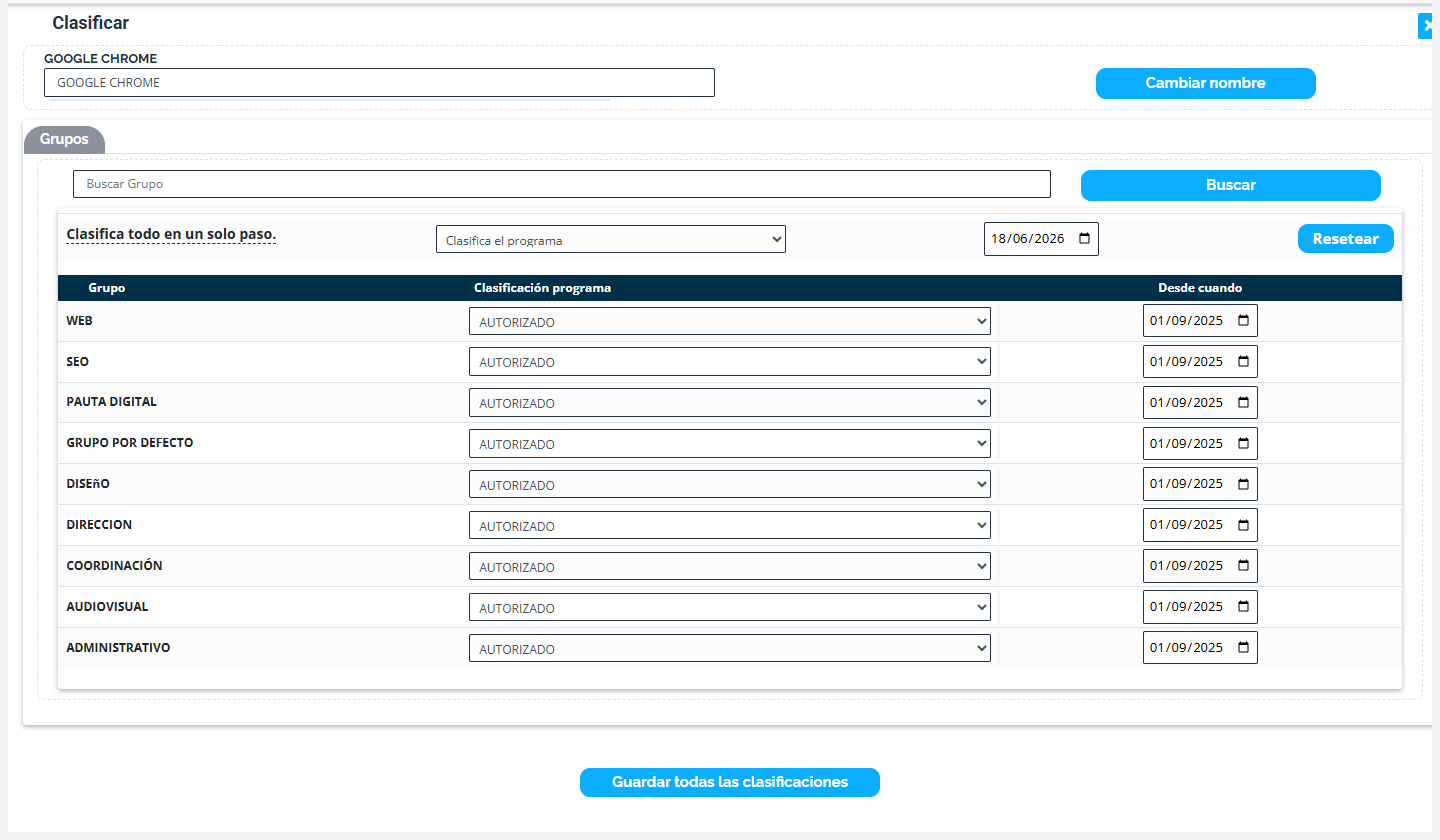1440x840 pixels.
Task: Open AUDIOVISUAL classification dropdown
Action: [x=730, y=608]
